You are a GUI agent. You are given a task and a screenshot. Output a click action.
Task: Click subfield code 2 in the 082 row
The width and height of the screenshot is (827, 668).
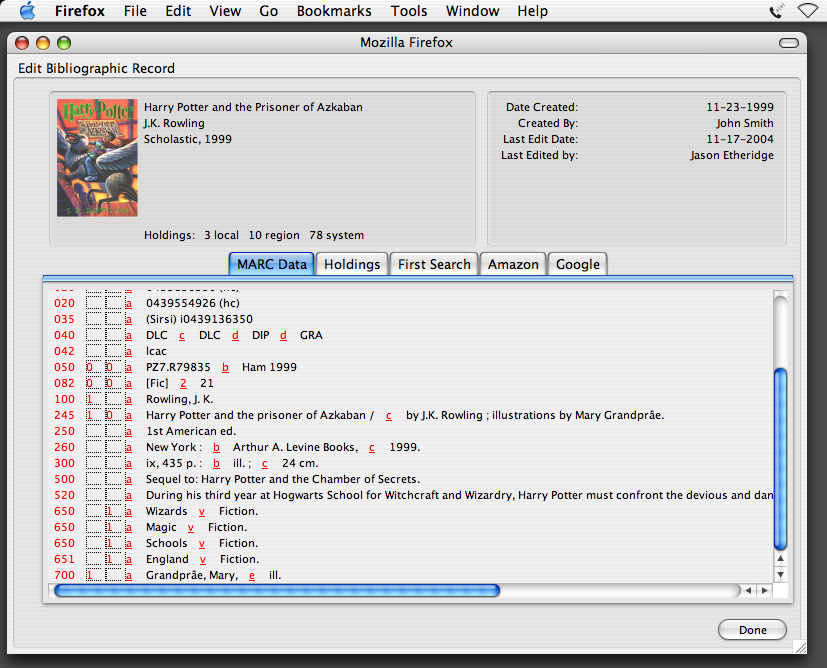(x=183, y=383)
